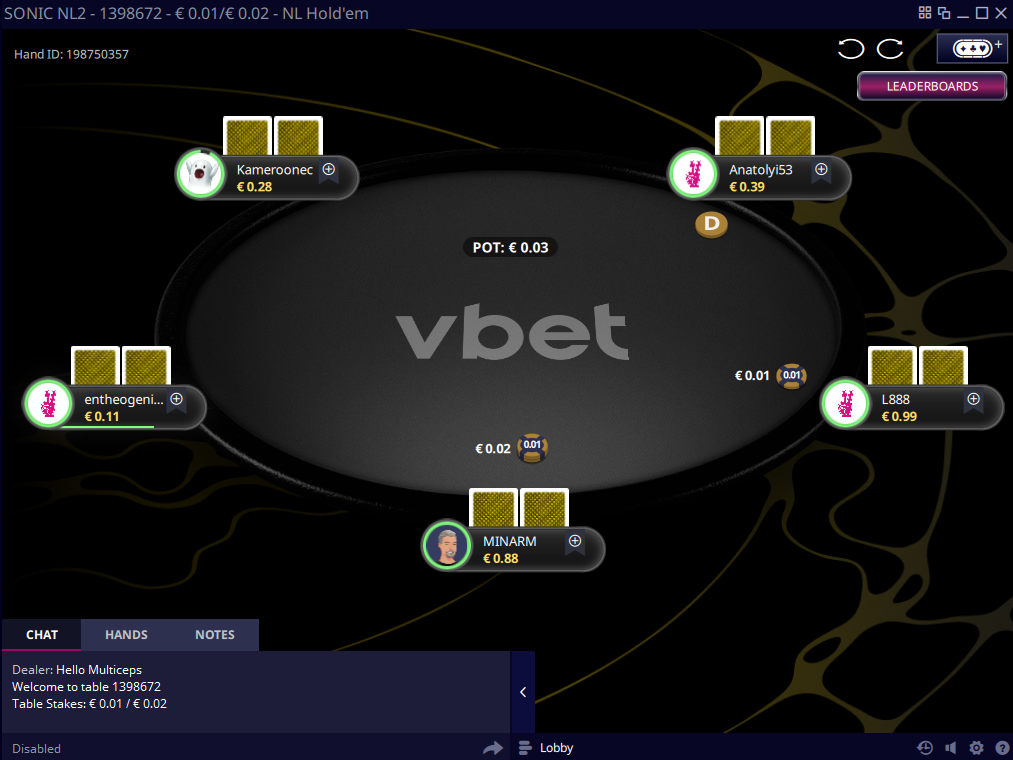This screenshot has width=1013, height=760.
Task: Open hand history clock icon
Action: pyautogui.click(x=924, y=748)
